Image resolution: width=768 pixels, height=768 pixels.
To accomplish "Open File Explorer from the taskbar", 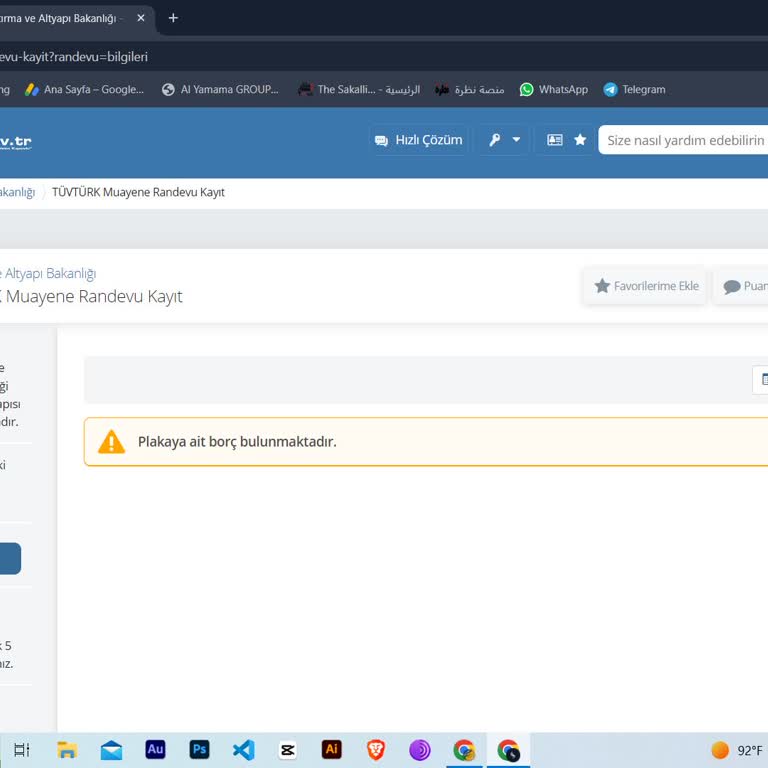I will [x=67, y=750].
